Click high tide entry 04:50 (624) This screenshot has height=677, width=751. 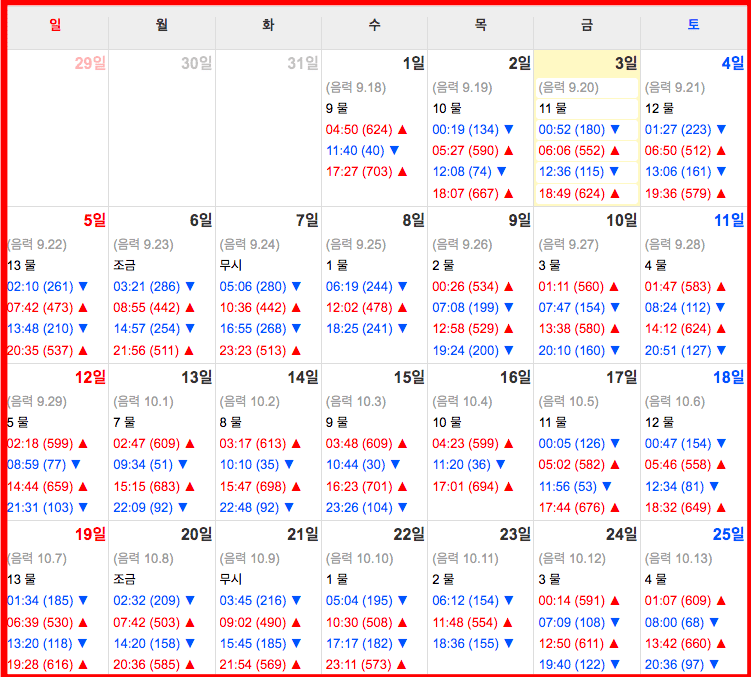[366, 129]
